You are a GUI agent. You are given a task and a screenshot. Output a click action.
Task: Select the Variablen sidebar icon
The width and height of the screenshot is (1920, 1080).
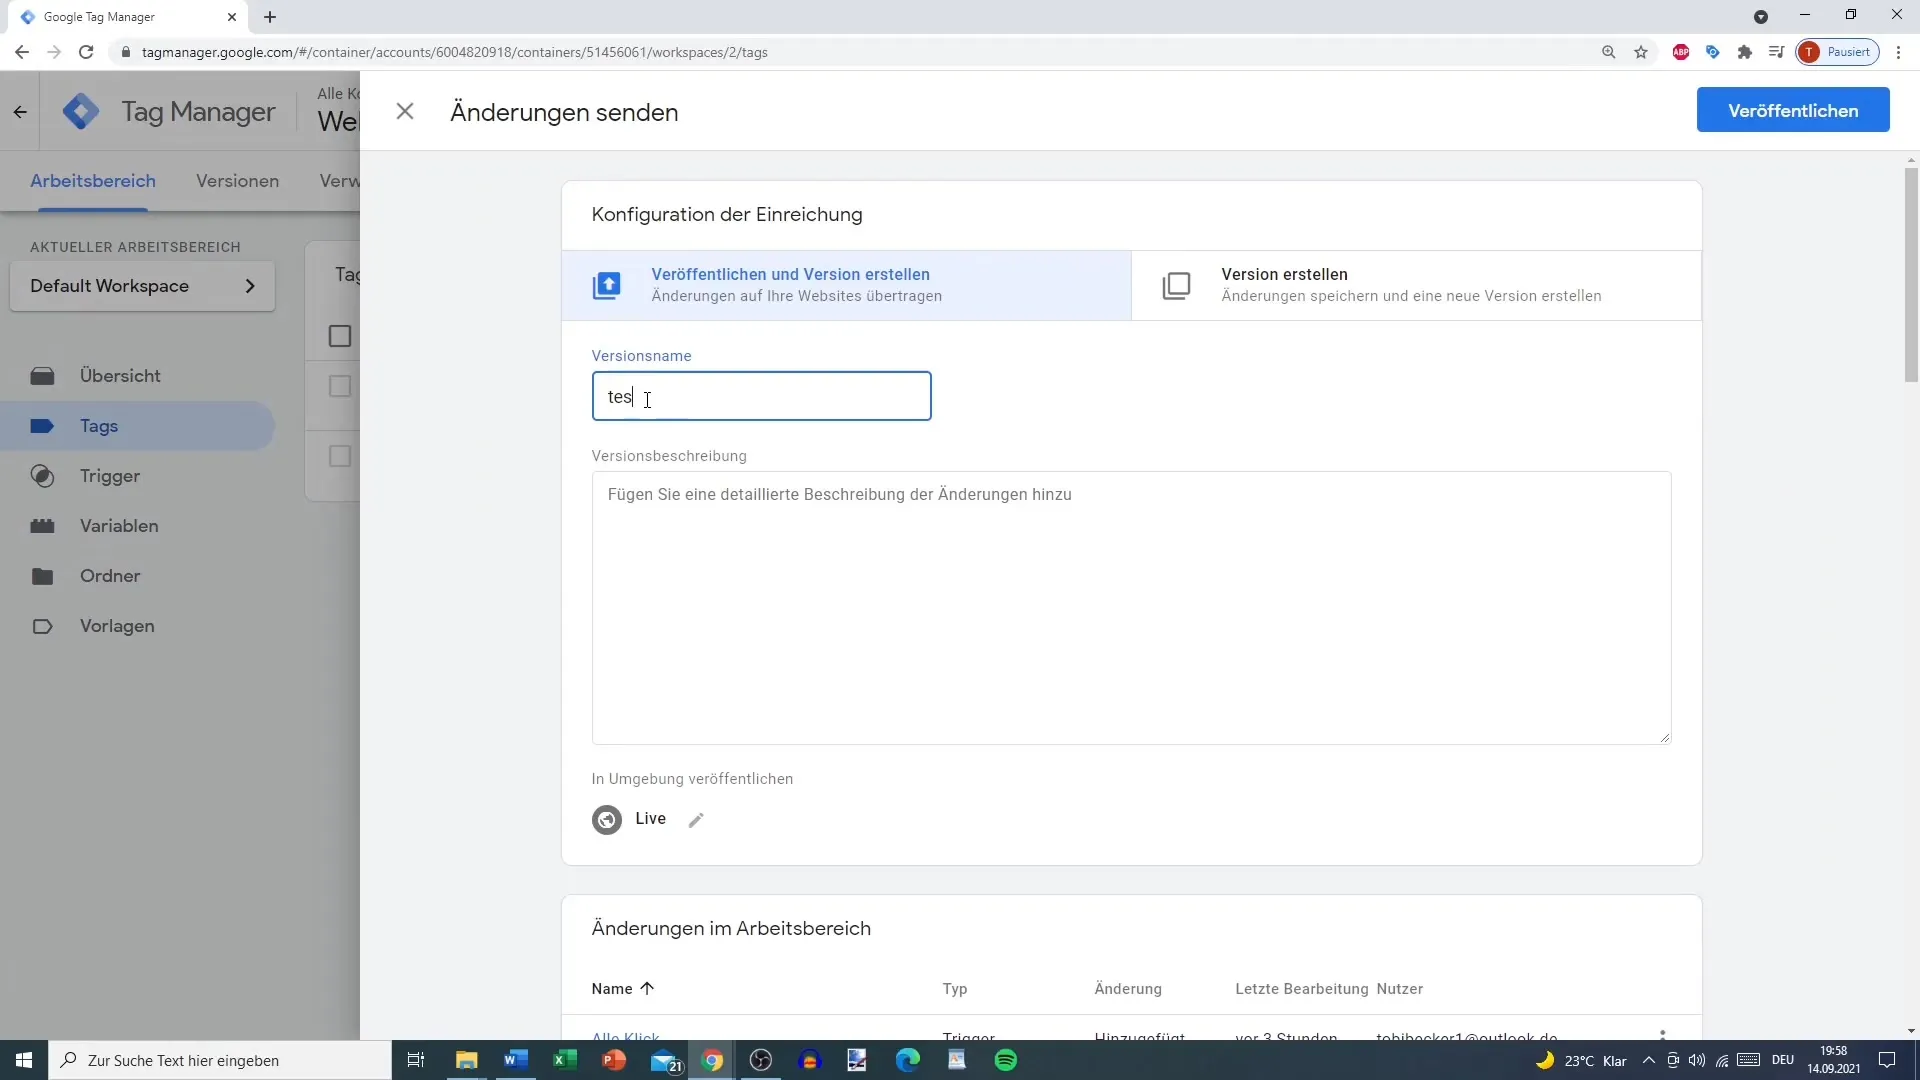(44, 525)
